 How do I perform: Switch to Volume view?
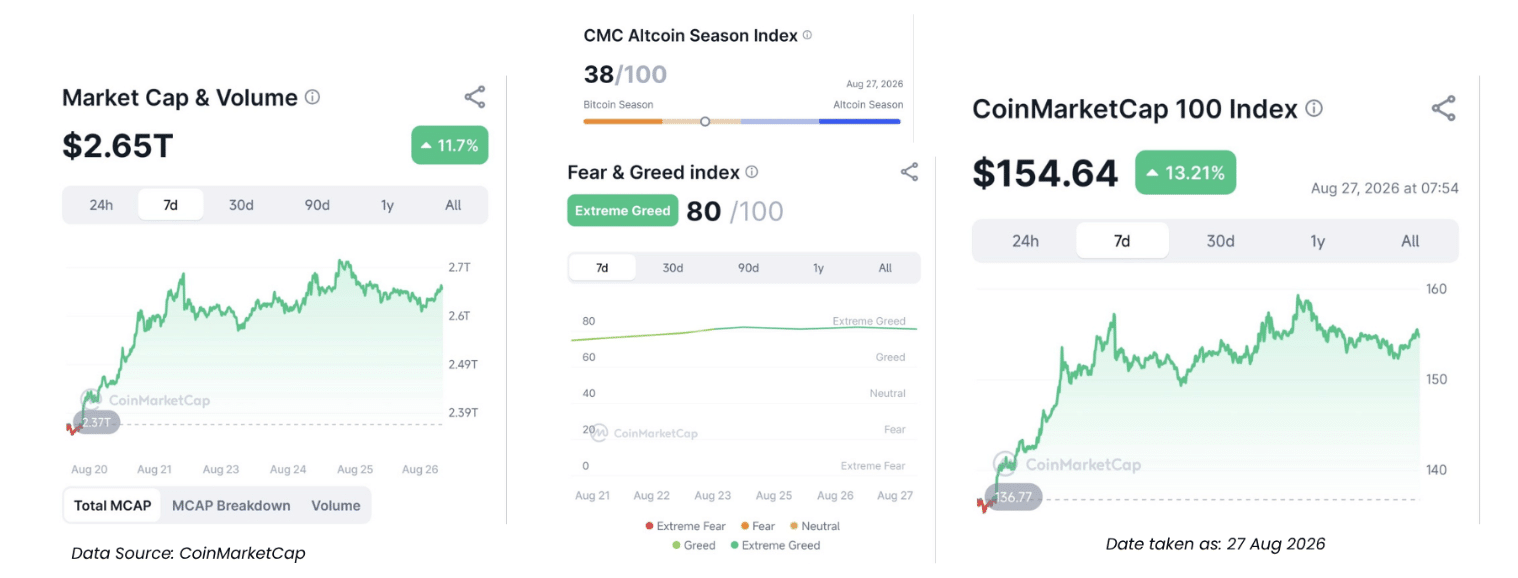click(x=335, y=505)
